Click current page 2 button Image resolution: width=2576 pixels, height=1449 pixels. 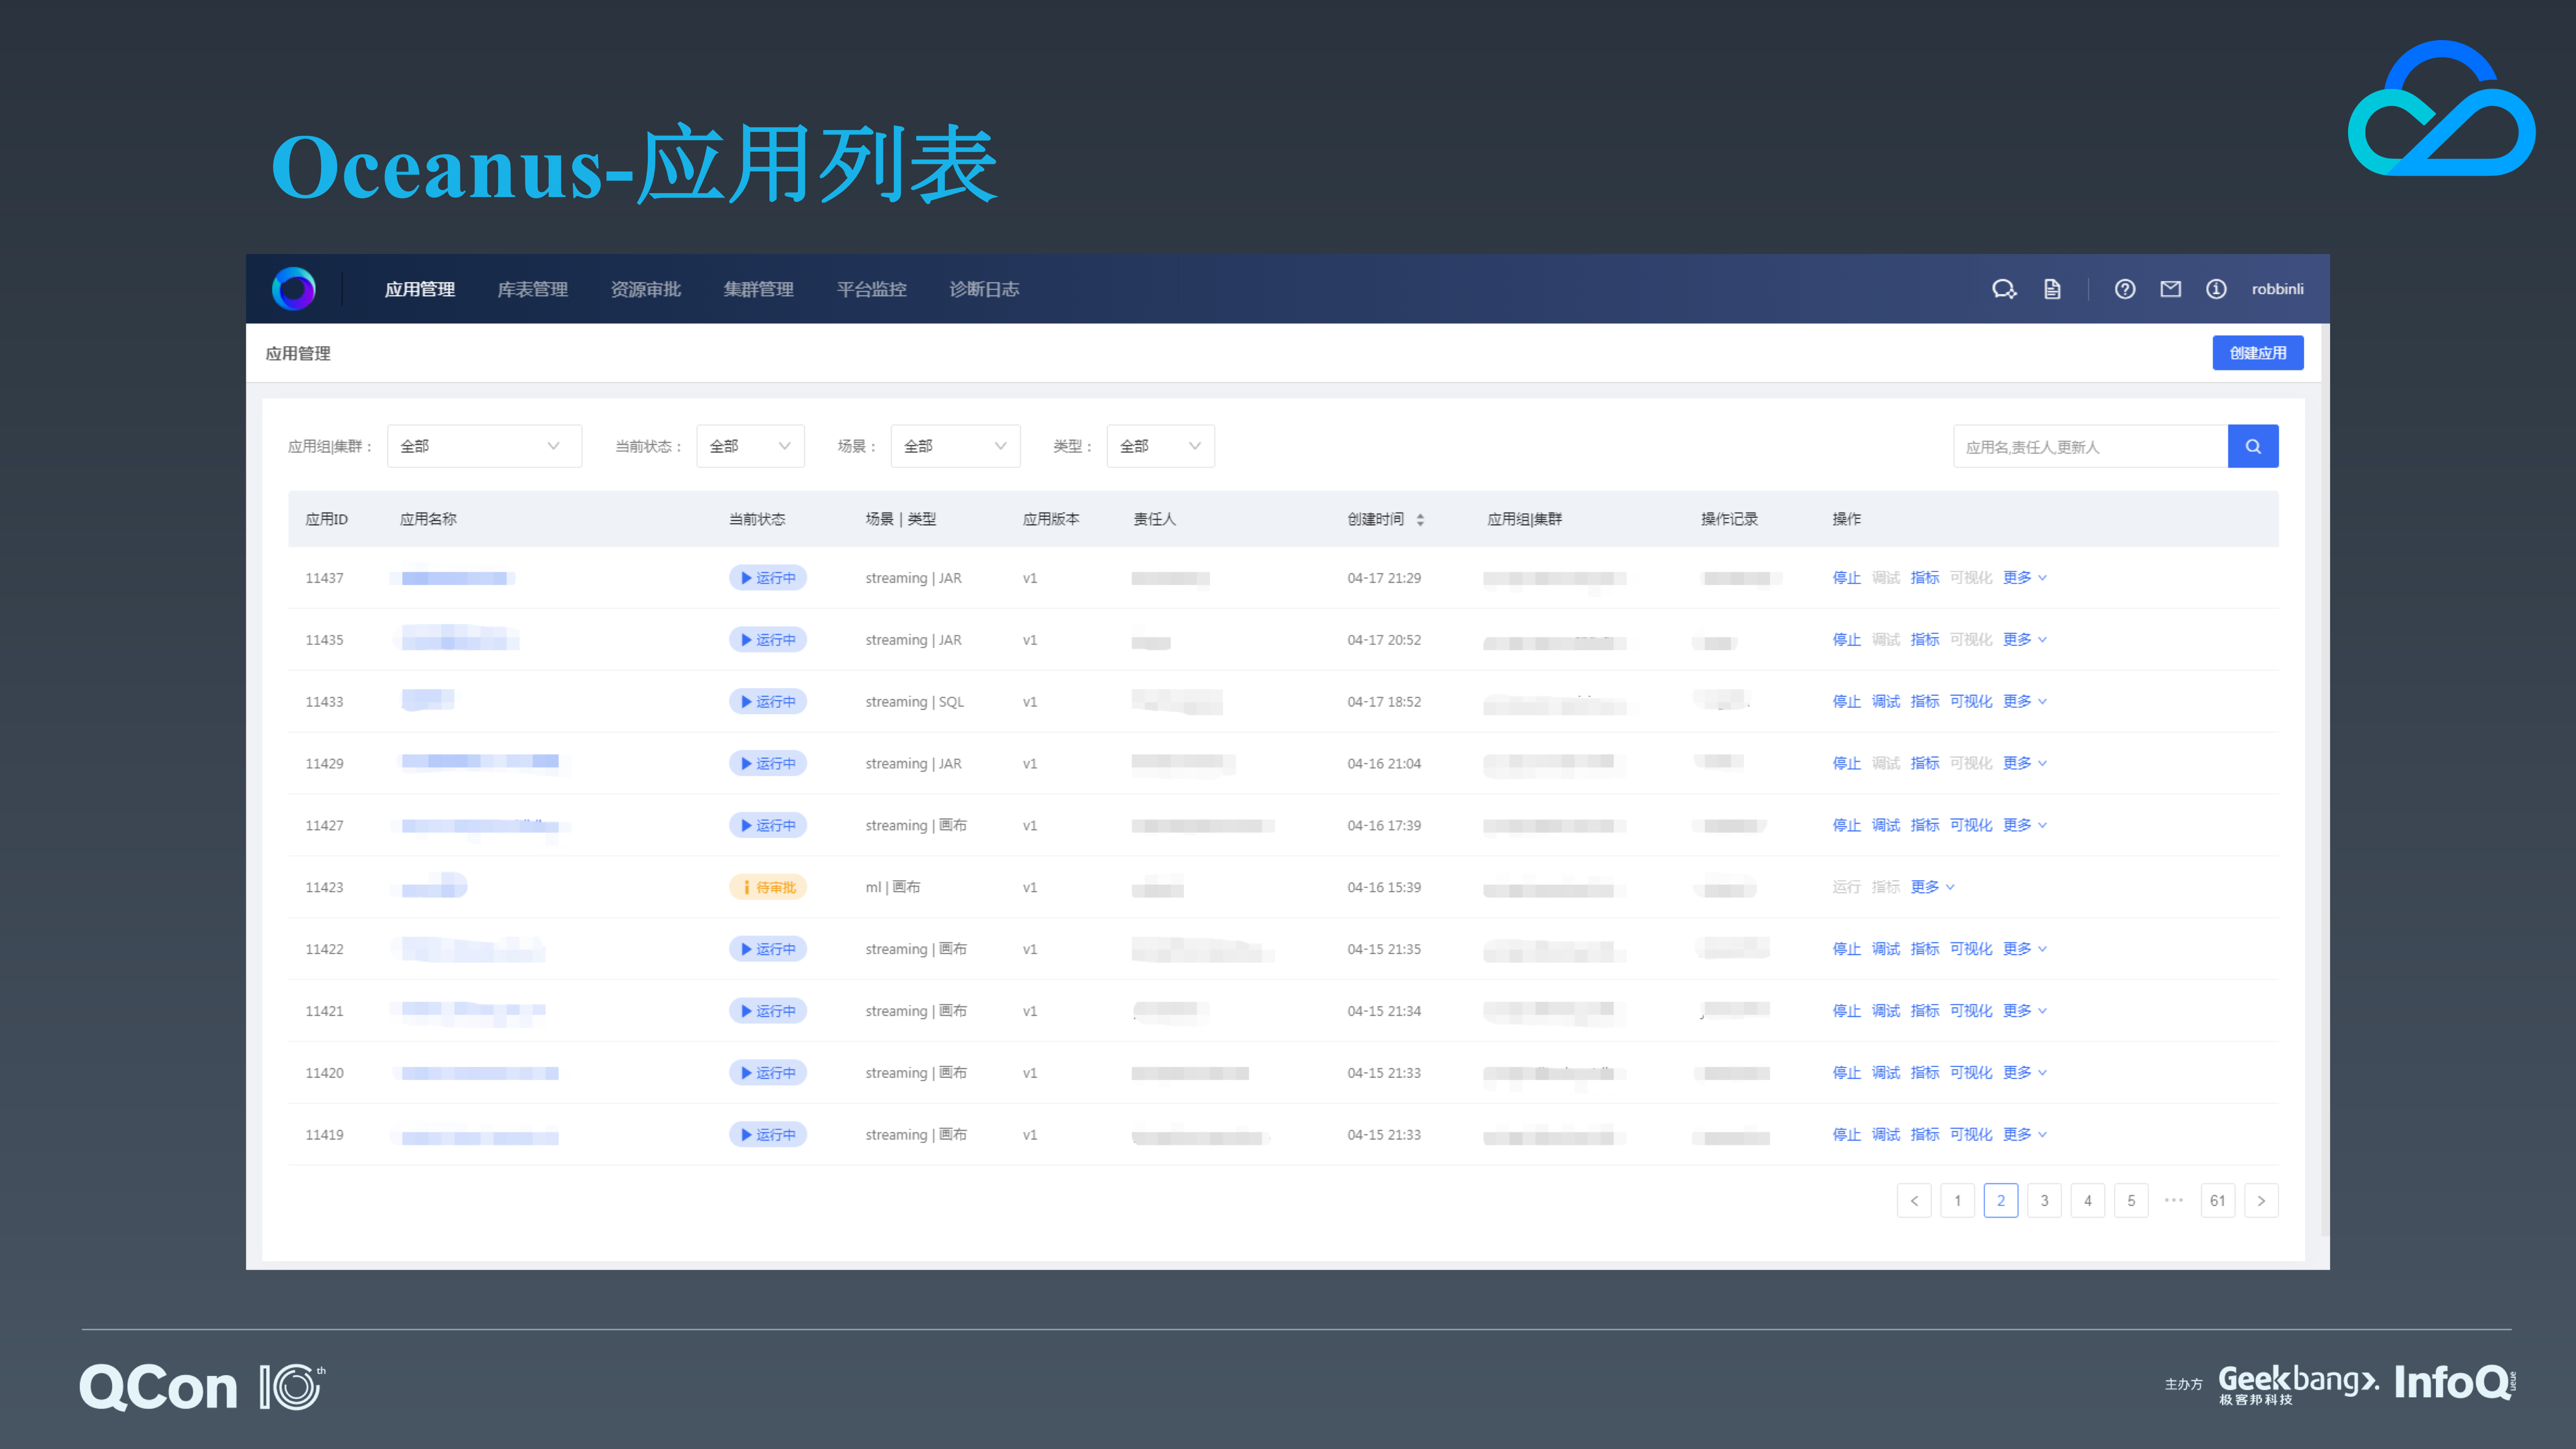(2001, 1201)
